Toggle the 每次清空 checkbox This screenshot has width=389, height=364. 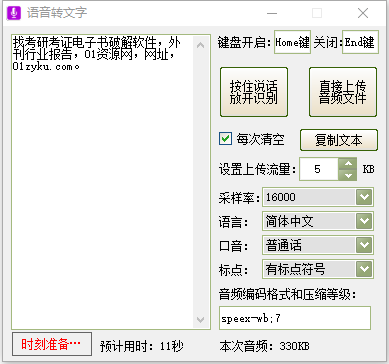(225, 138)
